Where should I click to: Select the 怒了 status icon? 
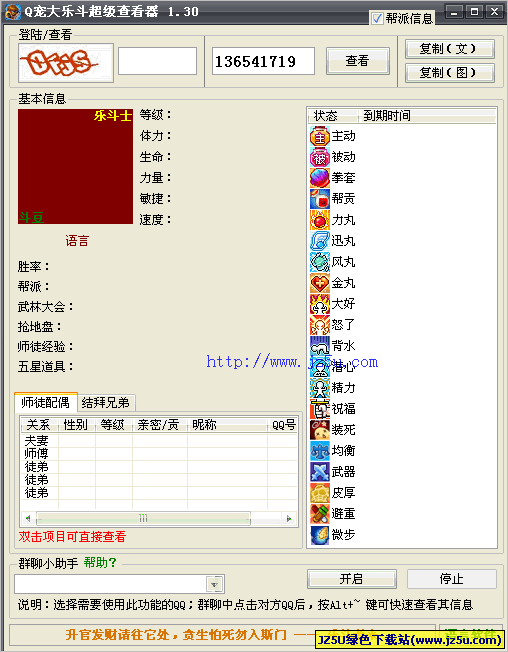[x=320, y=325]
